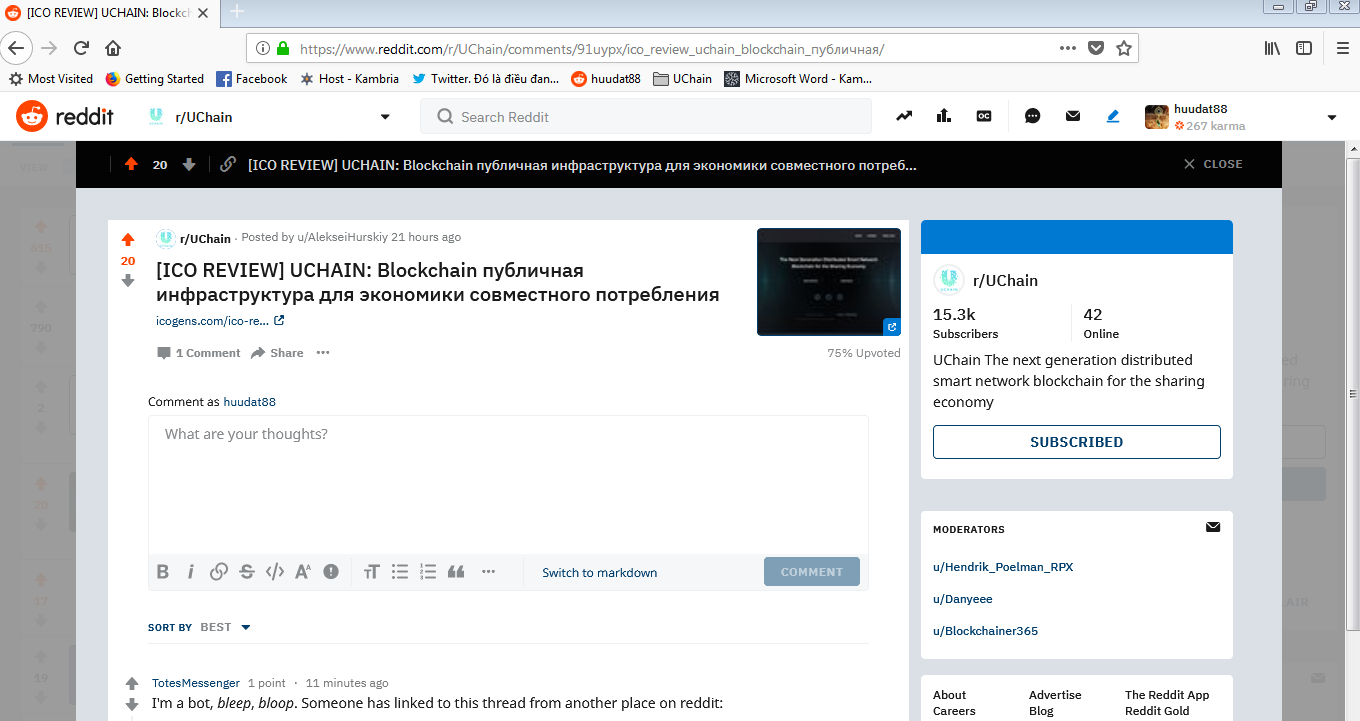This screenshot has width=1360, height=721.
Task: Show the Firefox sidebars icon
Action: pyautogui.click(x=1304, y=48)
